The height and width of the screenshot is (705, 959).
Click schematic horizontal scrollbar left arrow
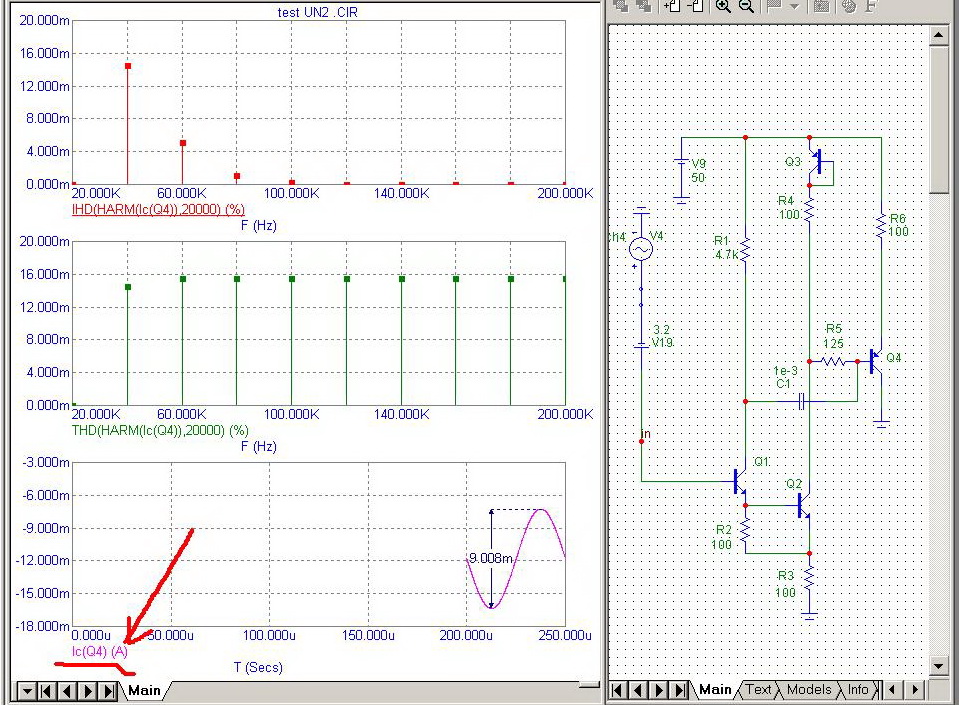point(892,690)
